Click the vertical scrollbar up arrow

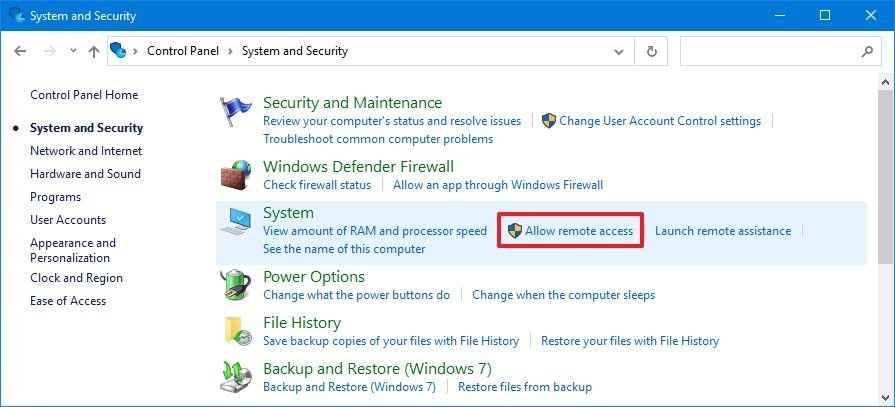coord(885,83)
